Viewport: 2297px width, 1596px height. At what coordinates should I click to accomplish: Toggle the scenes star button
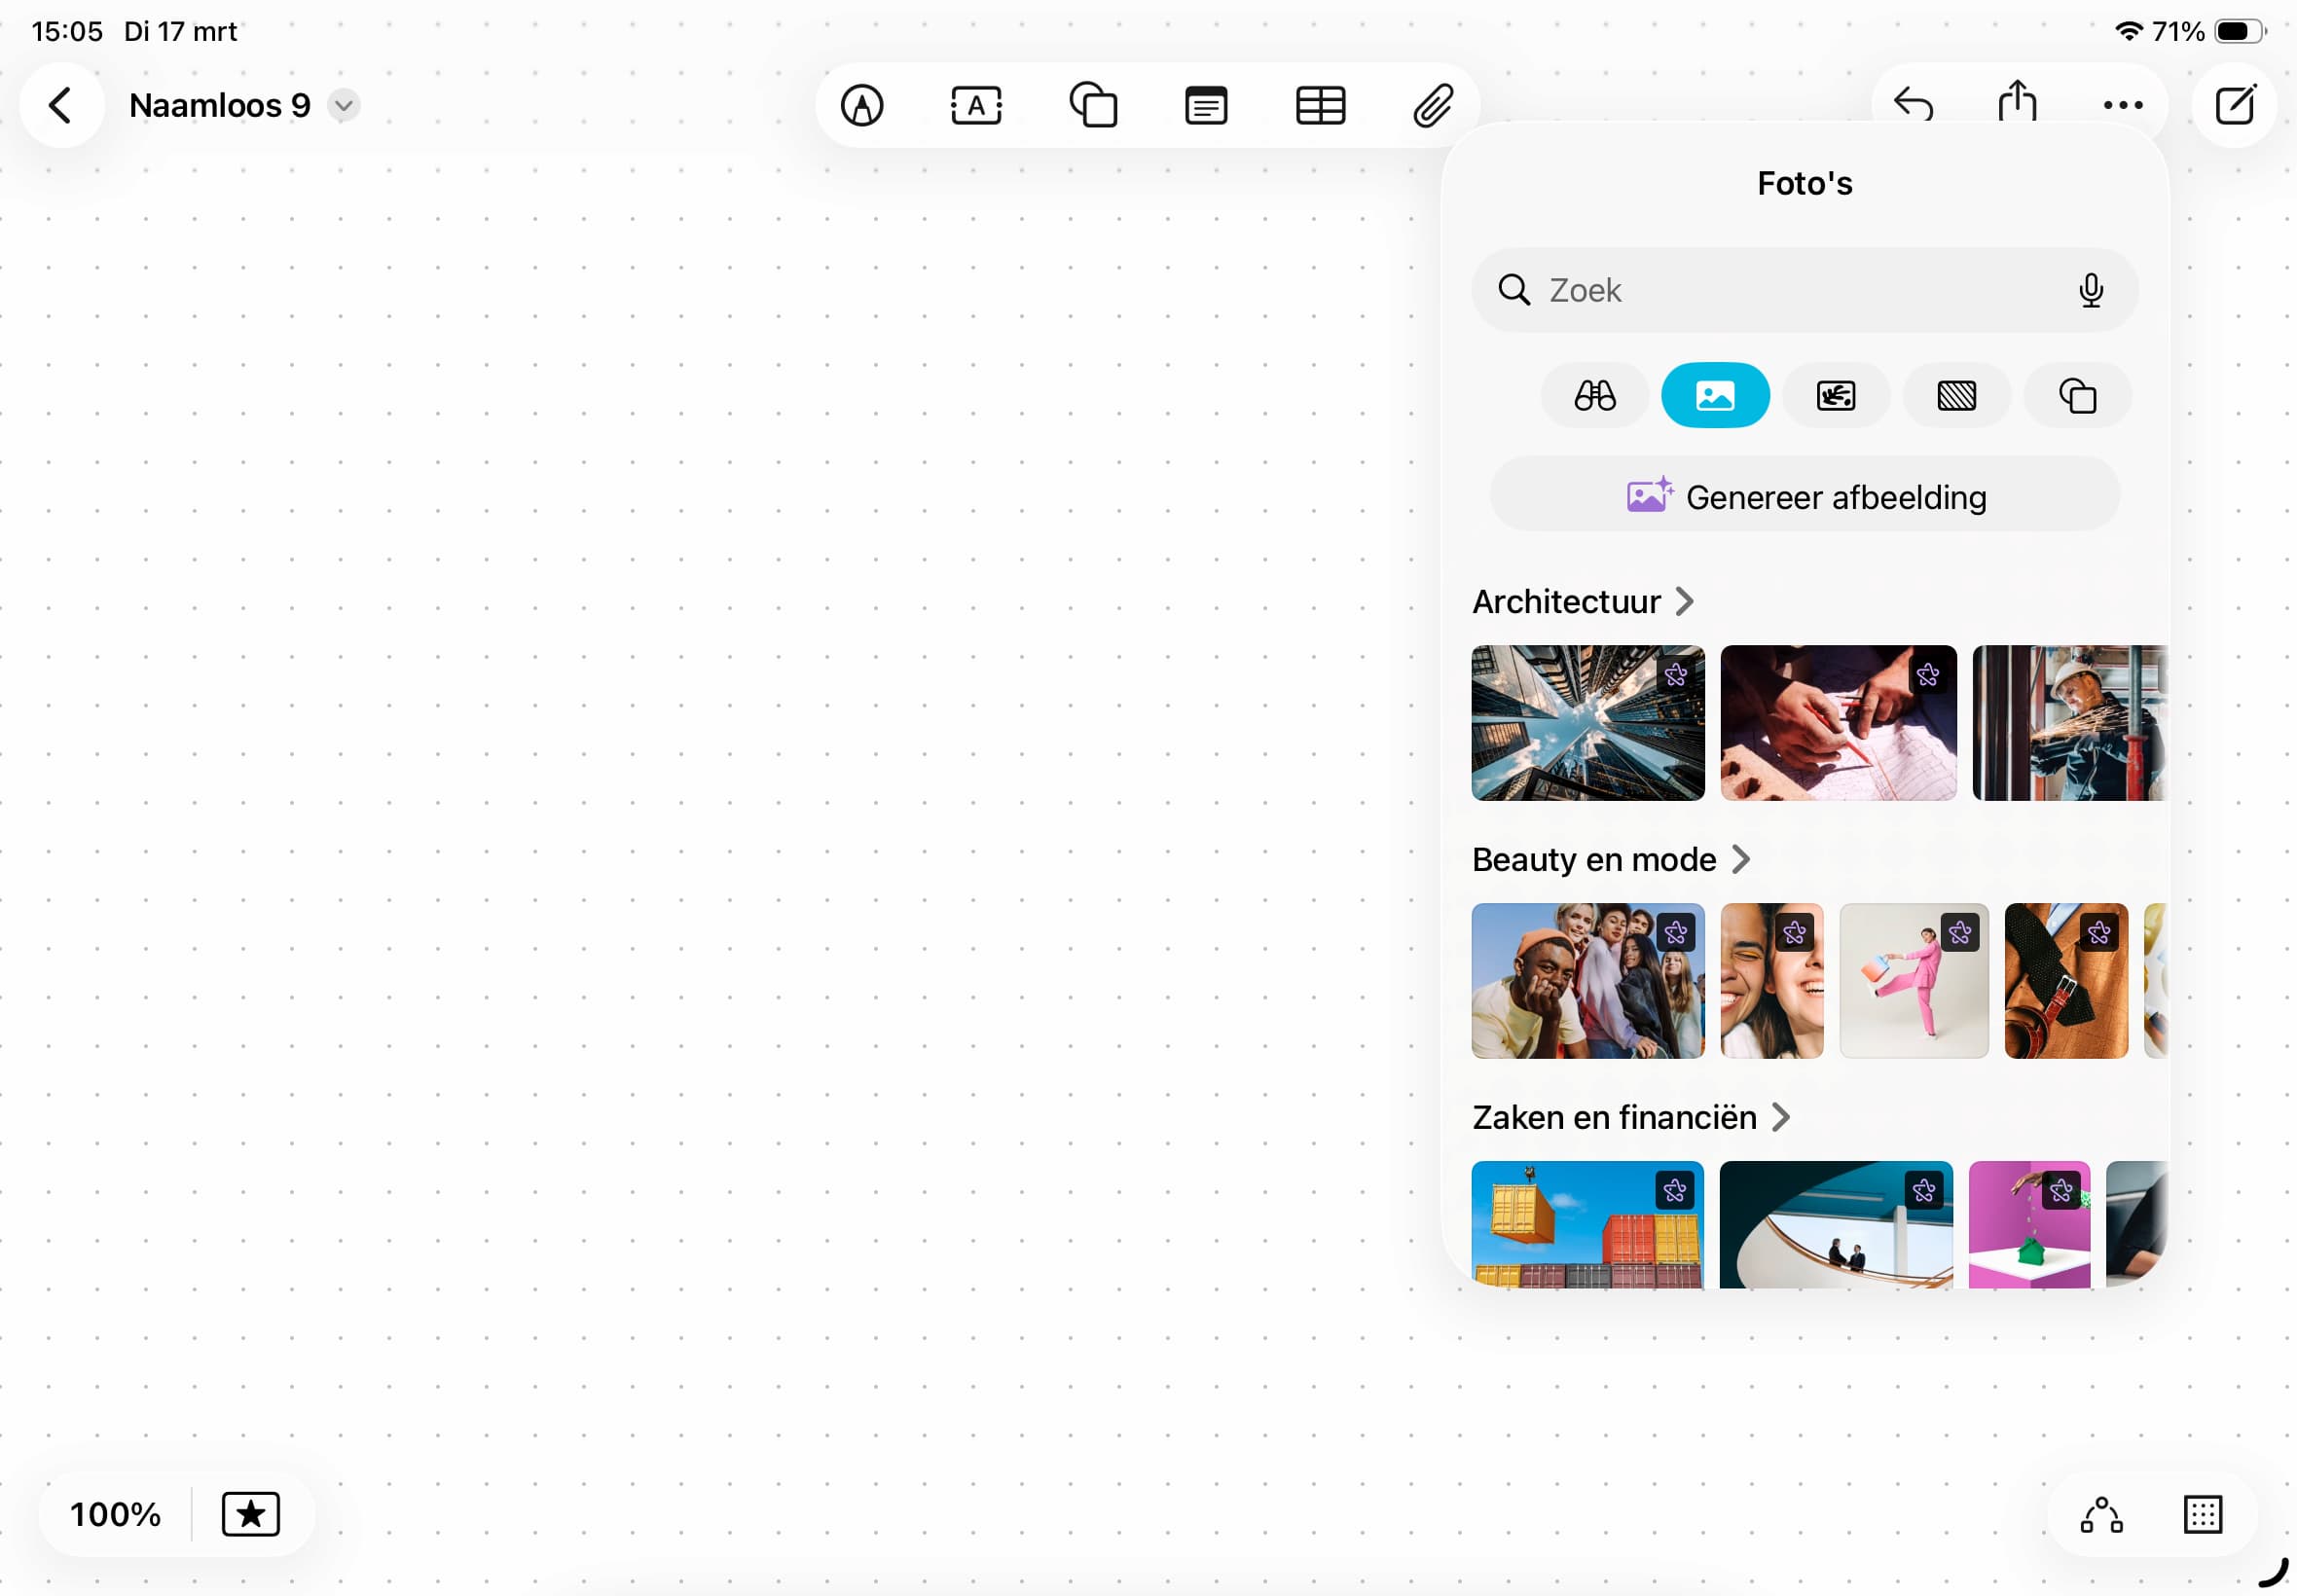(250, 1514)
